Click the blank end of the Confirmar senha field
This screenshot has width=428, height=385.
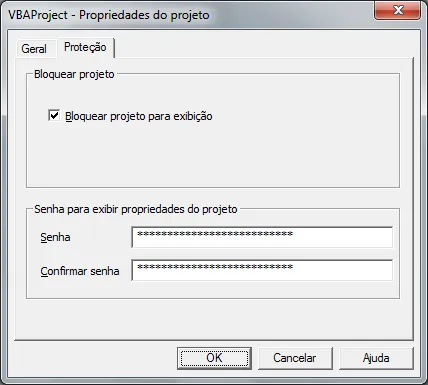point(343,270)
